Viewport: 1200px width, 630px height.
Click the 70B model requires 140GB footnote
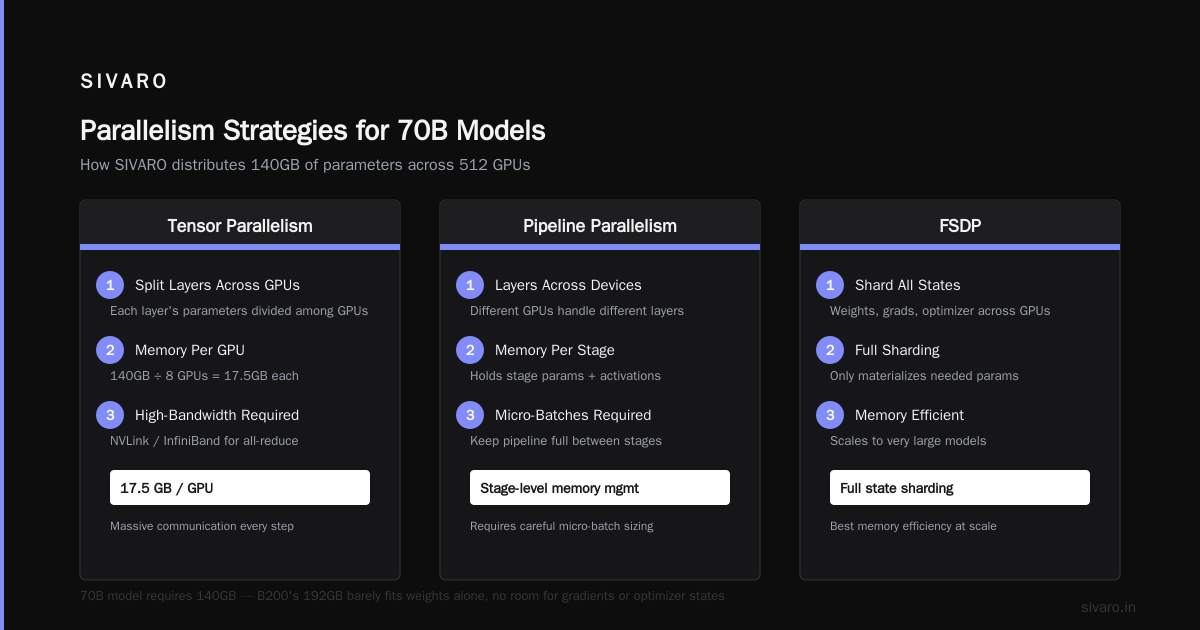[402, 596]
